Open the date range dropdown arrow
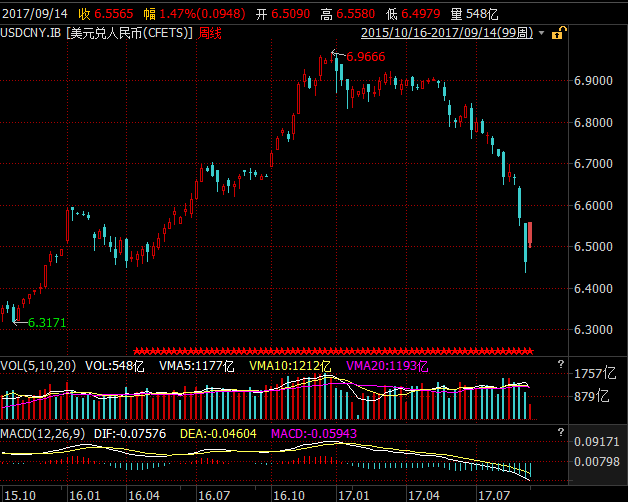This screenshot has height=502, width=628. point(541,33)
